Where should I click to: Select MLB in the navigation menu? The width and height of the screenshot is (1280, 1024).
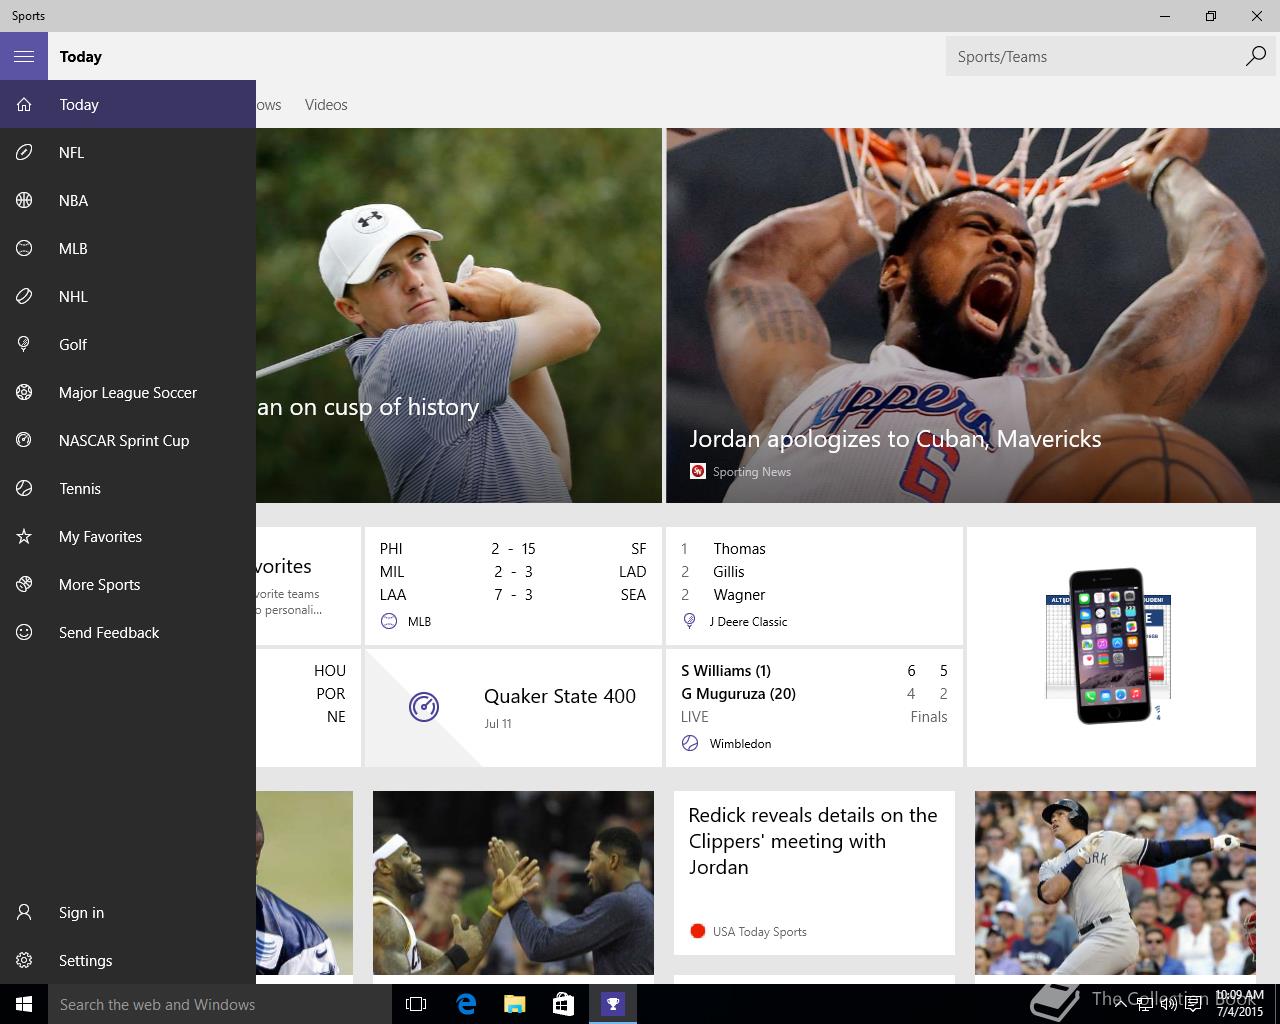(128, 248)
